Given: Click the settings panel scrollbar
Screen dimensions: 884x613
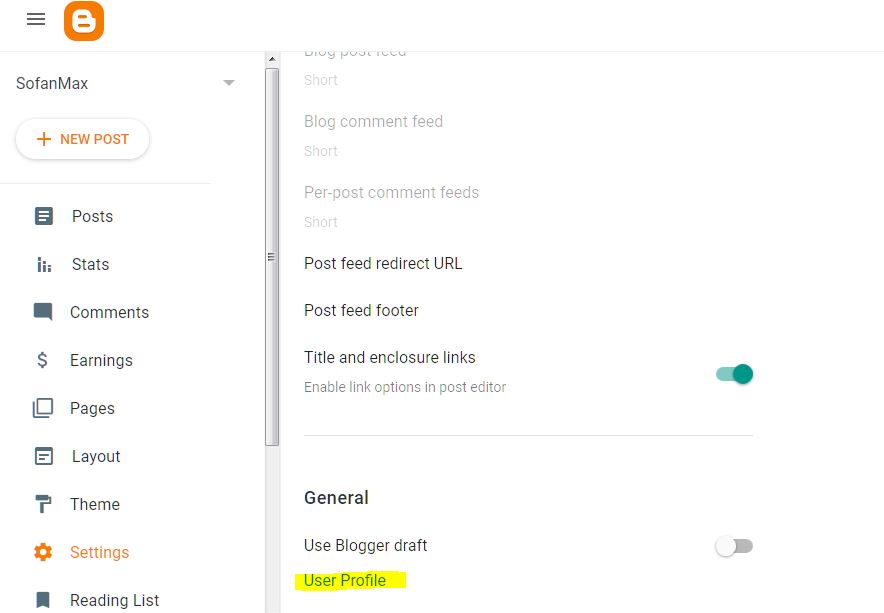Looking at the screenshot, I should tap(271, 257).
